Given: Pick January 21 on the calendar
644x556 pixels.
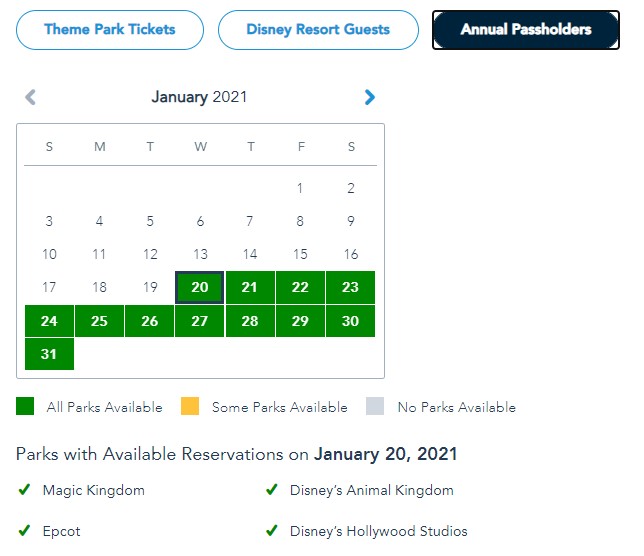Looking at the screenshot, I should click(x=250, y=288).
